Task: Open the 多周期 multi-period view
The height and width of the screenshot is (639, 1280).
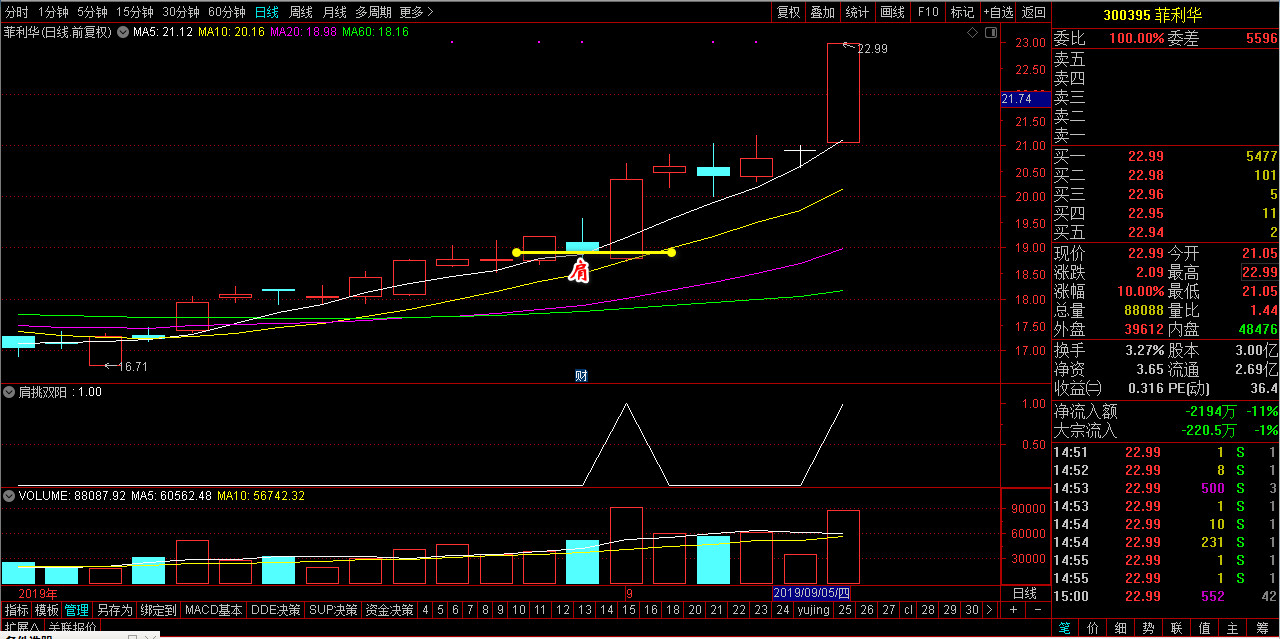Action: [374, 12]
